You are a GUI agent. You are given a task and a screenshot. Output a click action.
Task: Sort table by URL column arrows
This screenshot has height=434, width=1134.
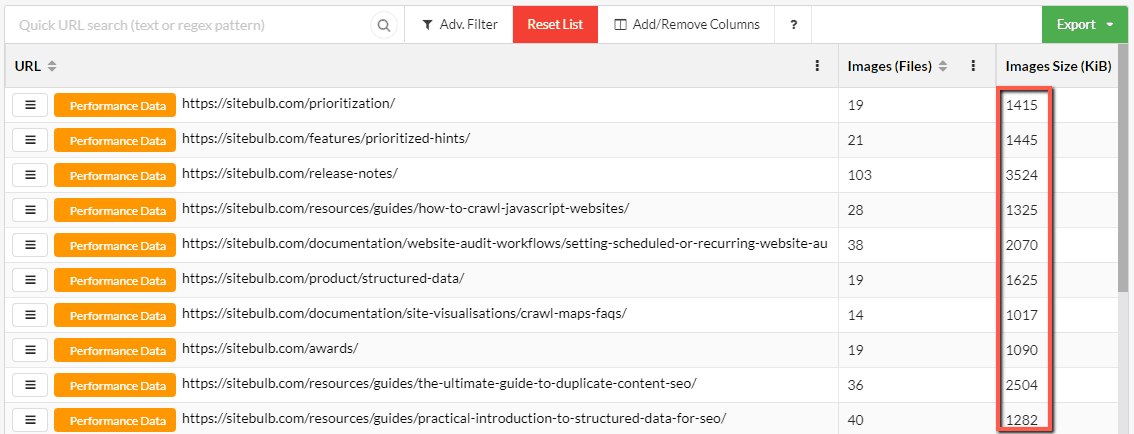51,66
